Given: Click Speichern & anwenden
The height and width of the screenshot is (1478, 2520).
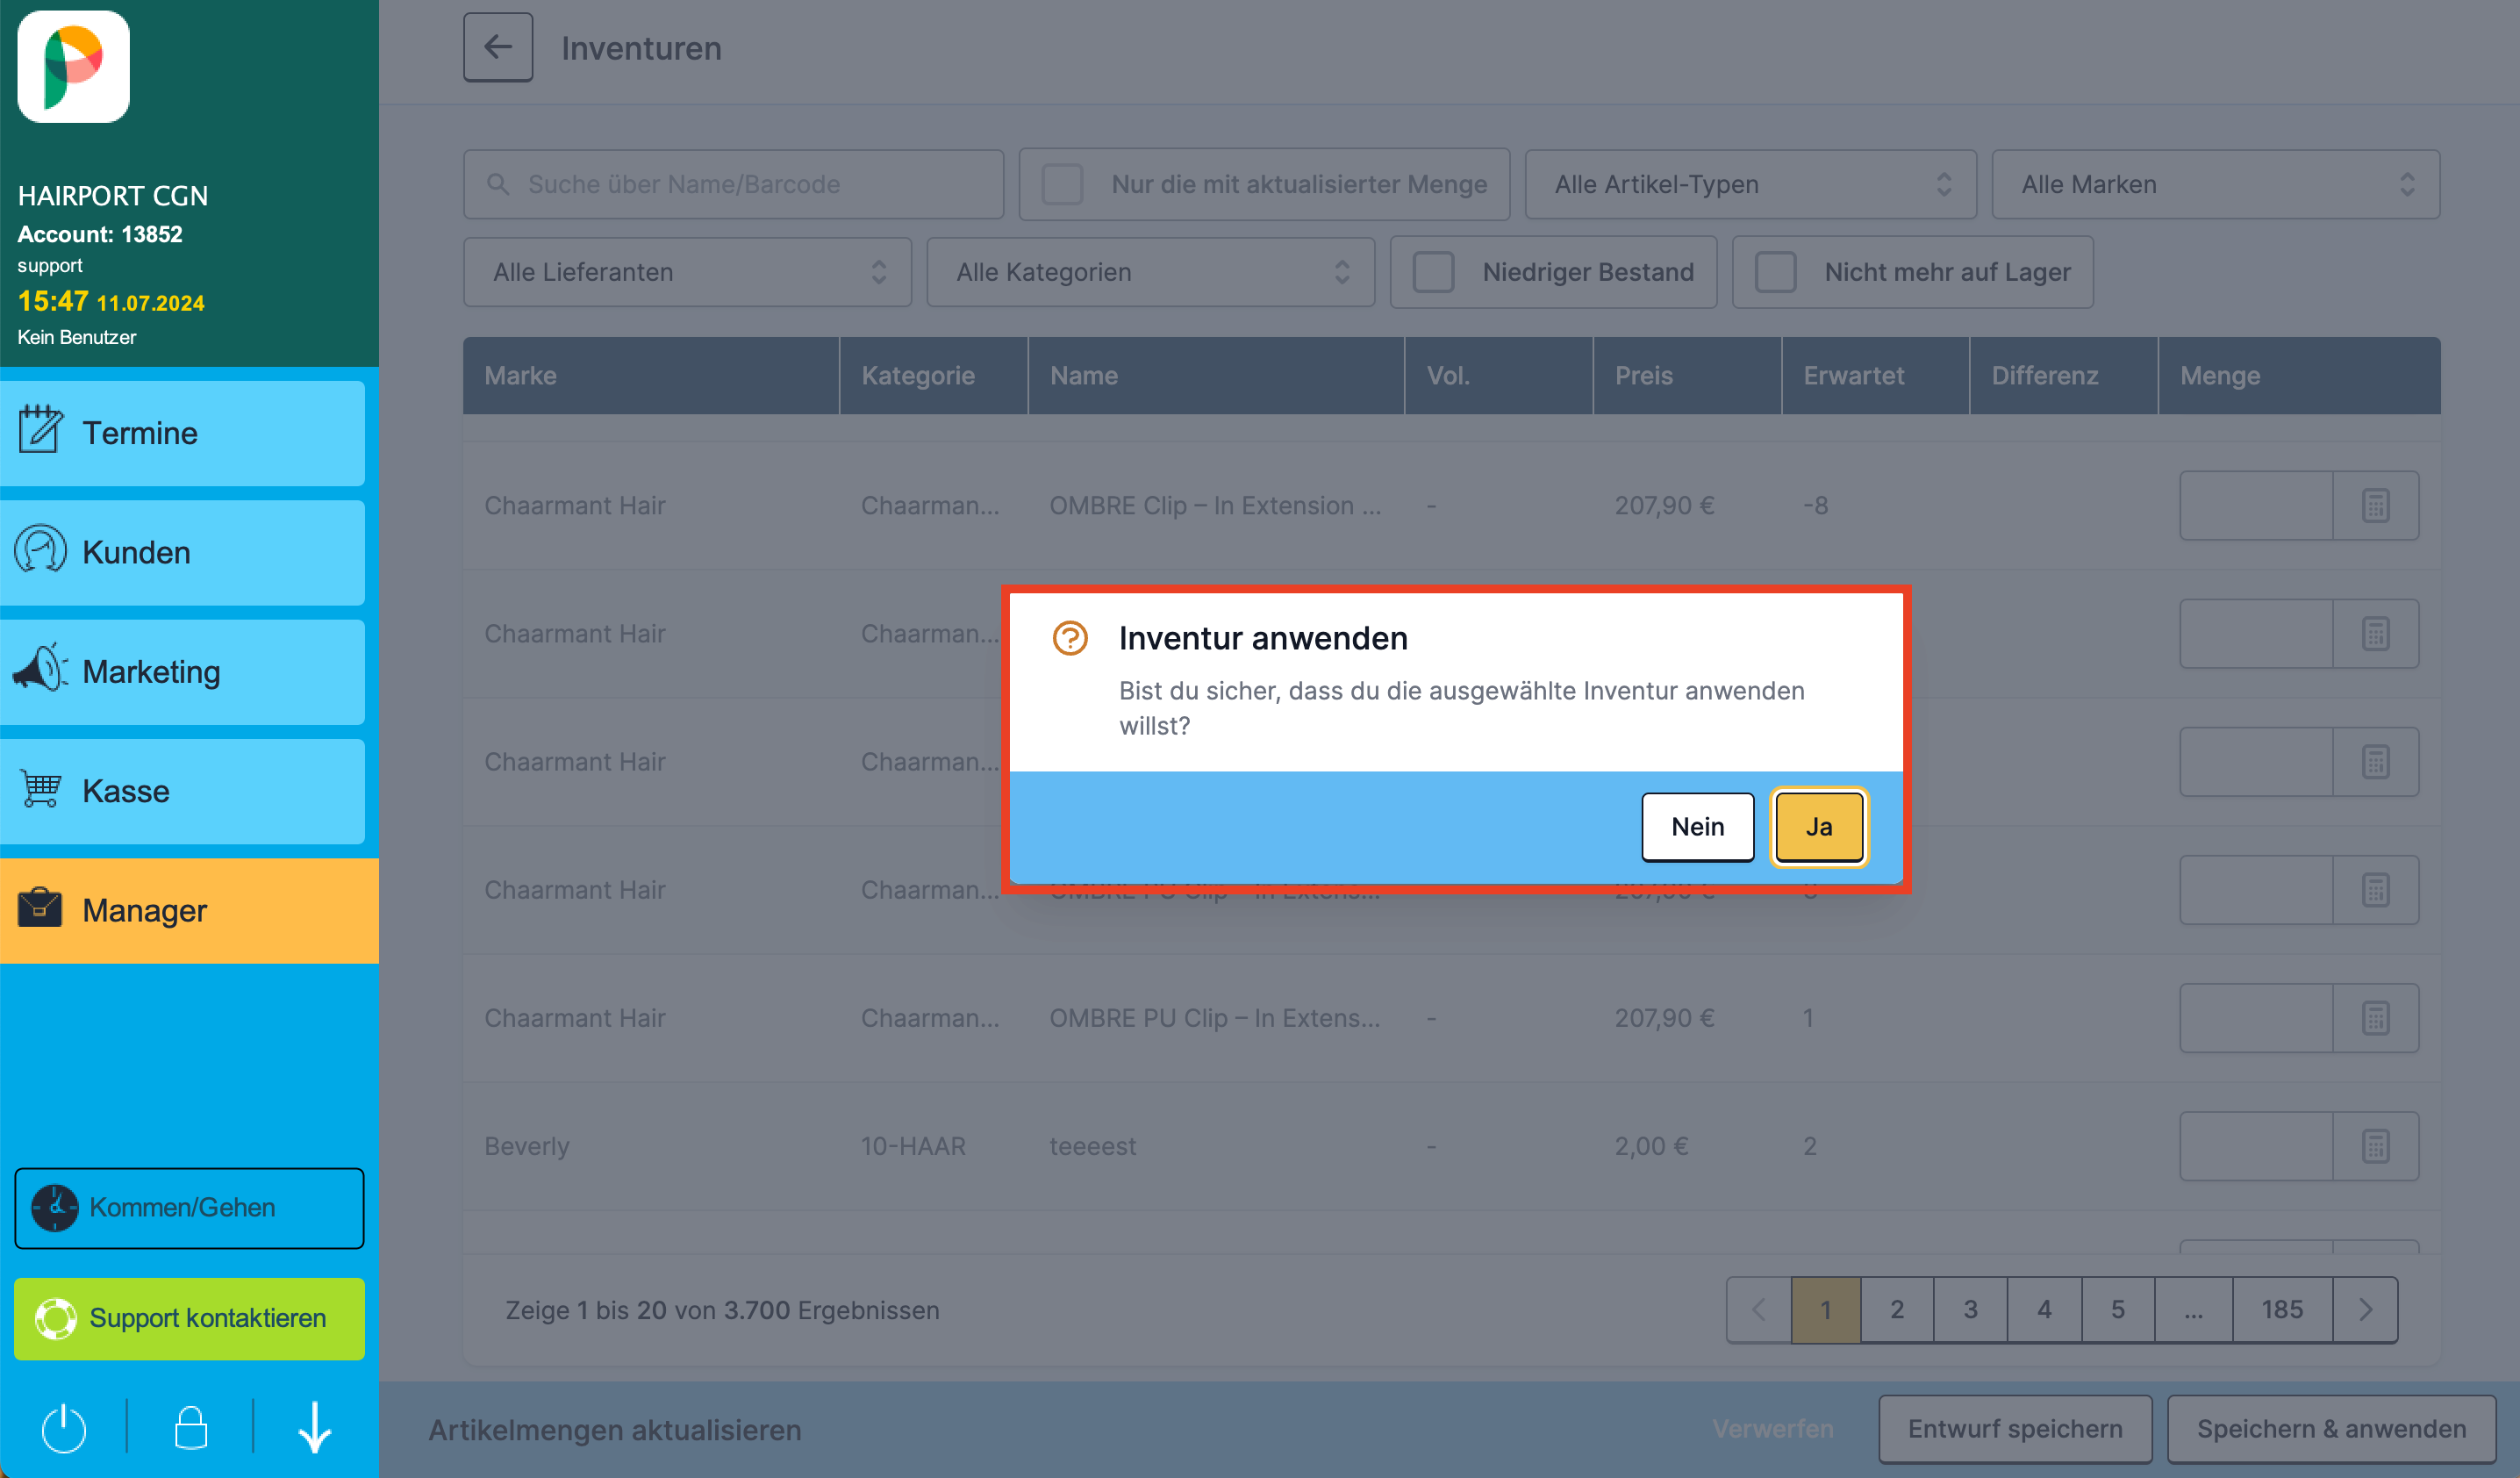Looking at the screenshot, I should tap(2331, 1429).
